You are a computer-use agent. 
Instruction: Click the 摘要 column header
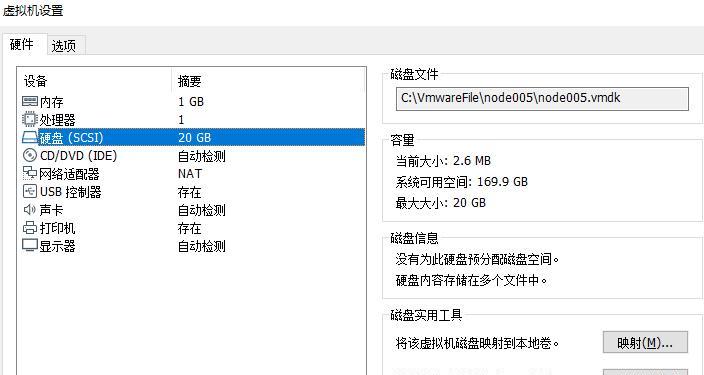(x=189, y=82)
